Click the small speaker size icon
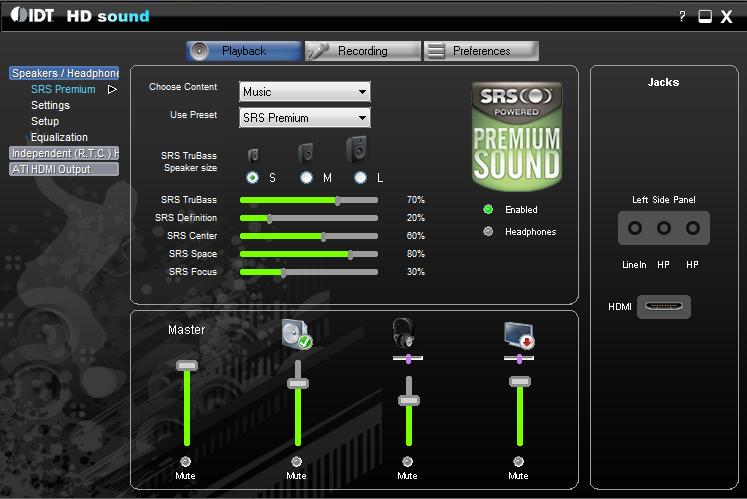This screenshot has height=499, width=747. 253,155
